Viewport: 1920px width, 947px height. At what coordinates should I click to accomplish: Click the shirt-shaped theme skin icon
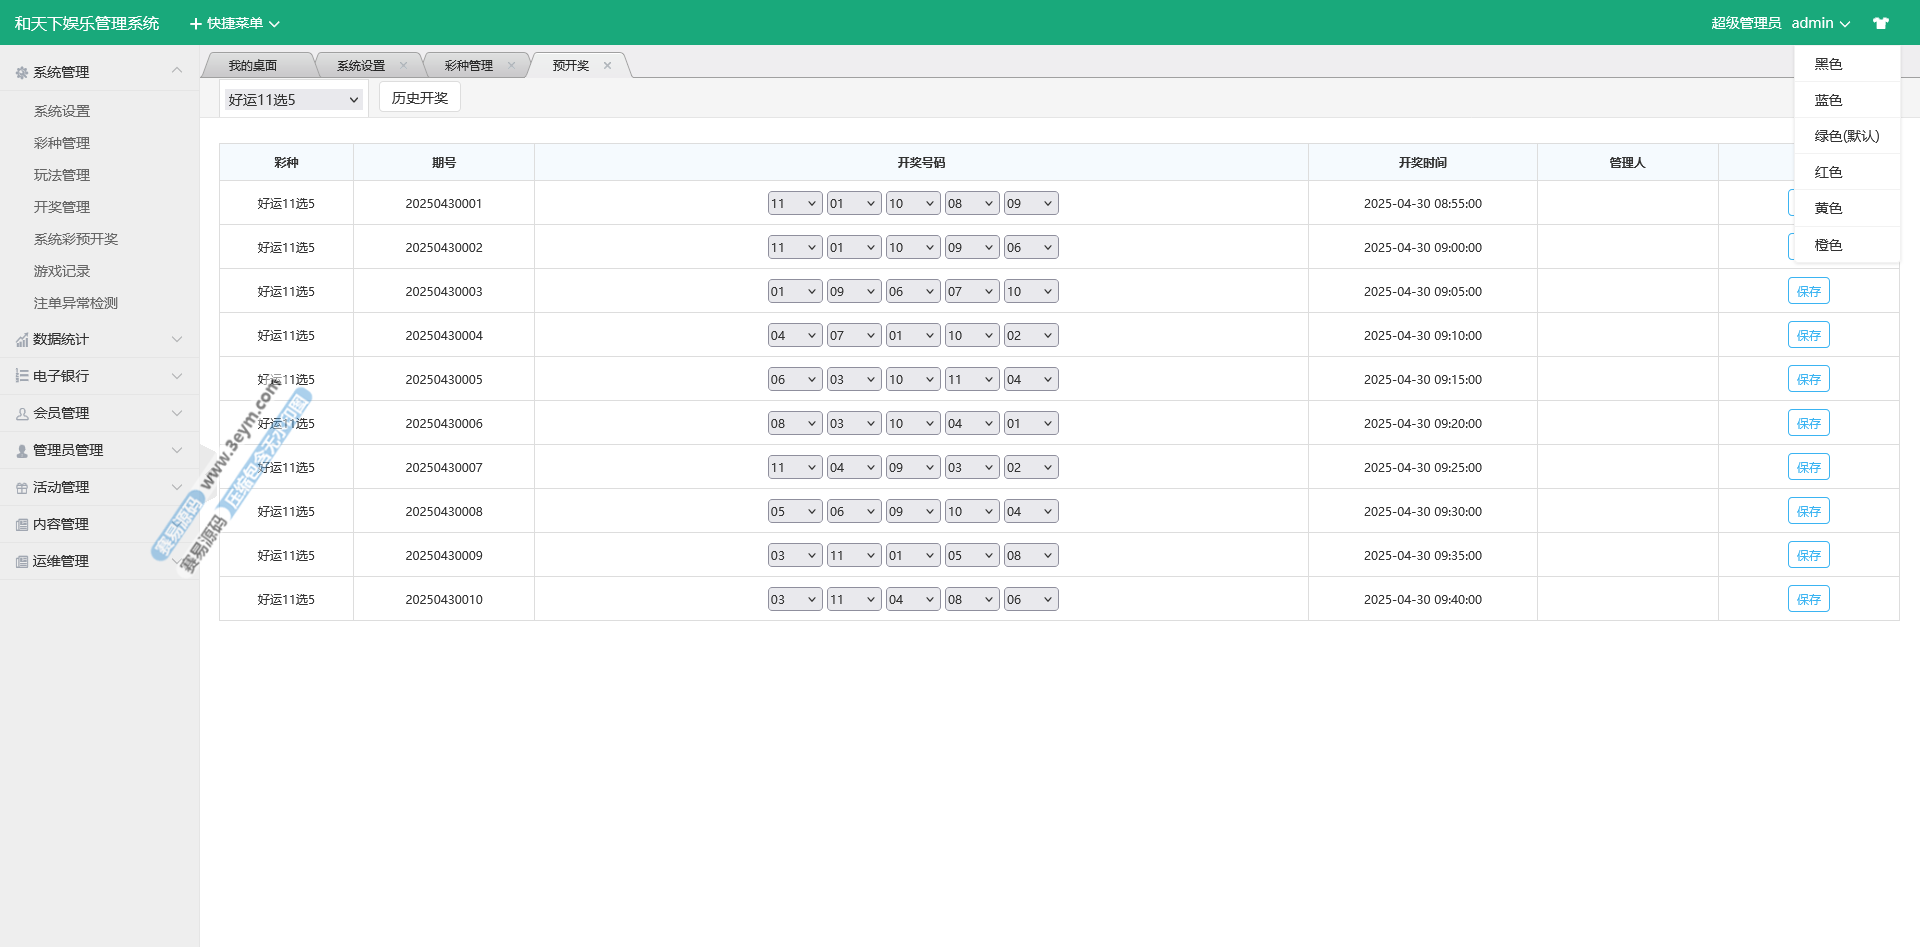[x=1881, y=23]
